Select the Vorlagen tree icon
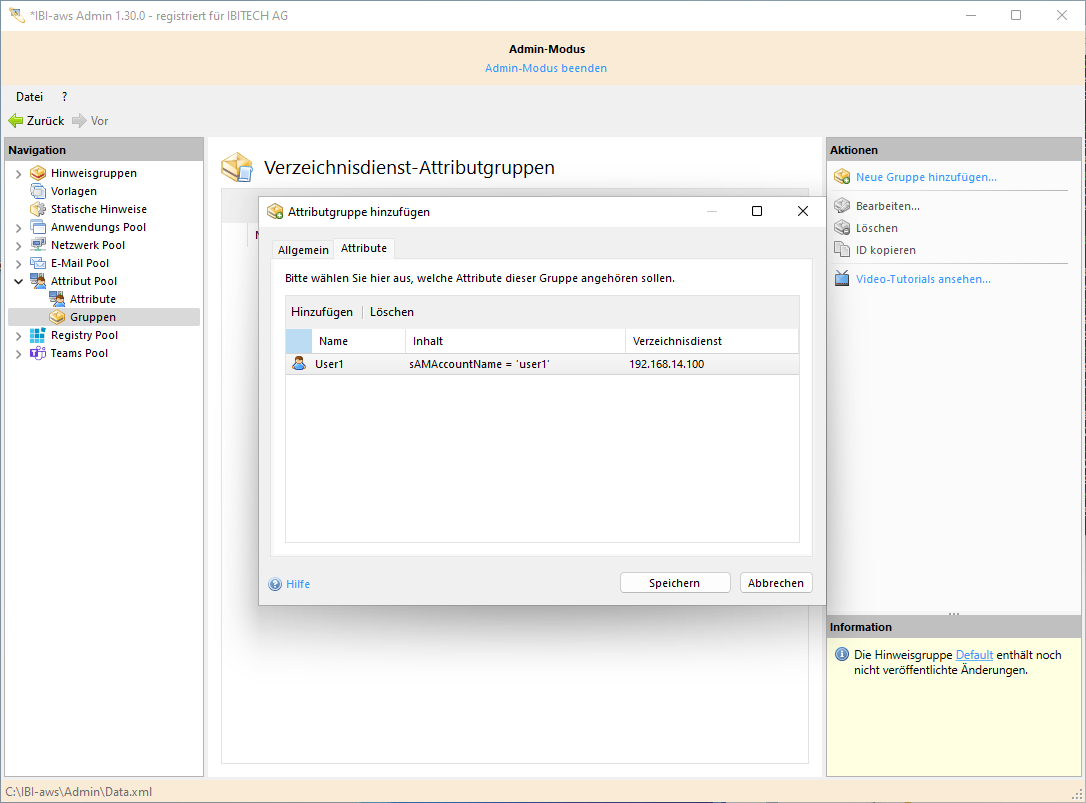The width and height of the screenshot is (1086, 803). tap(38, 191)
